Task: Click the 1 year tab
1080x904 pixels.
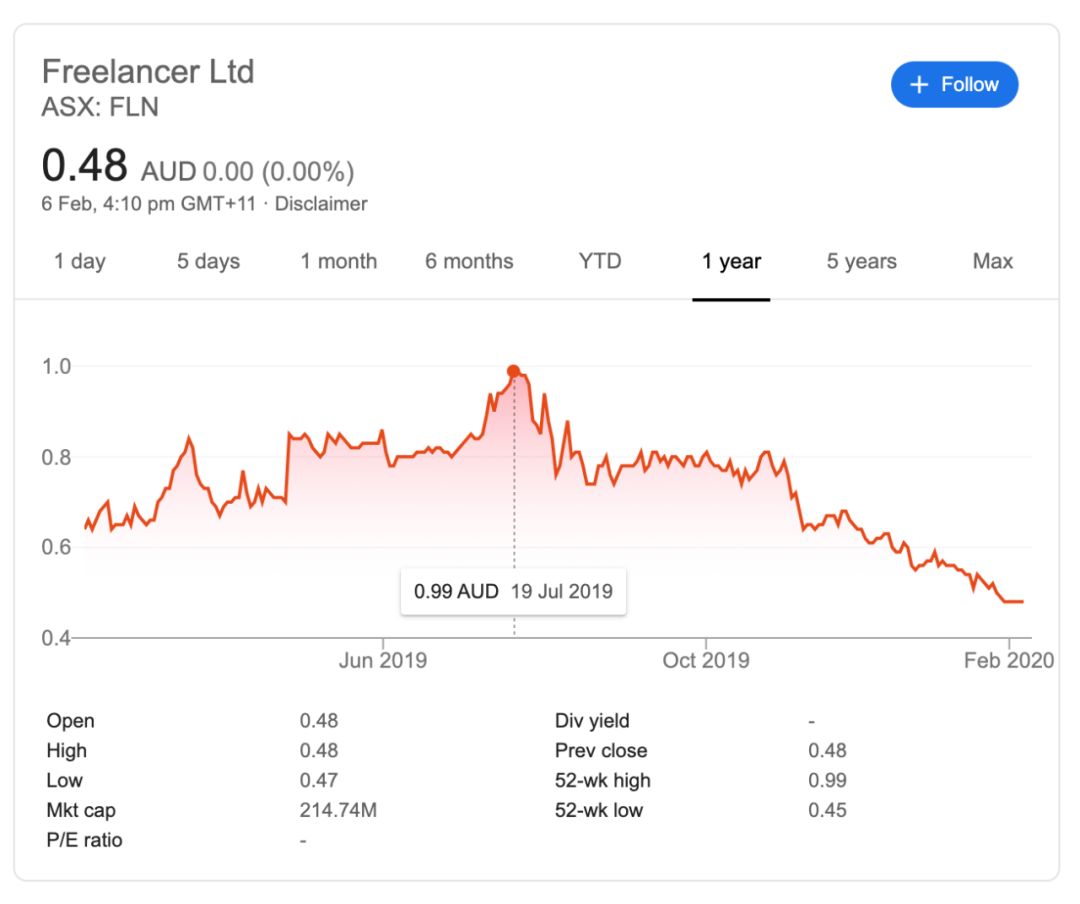Action: pyautogui.click(x=731, y=262)
